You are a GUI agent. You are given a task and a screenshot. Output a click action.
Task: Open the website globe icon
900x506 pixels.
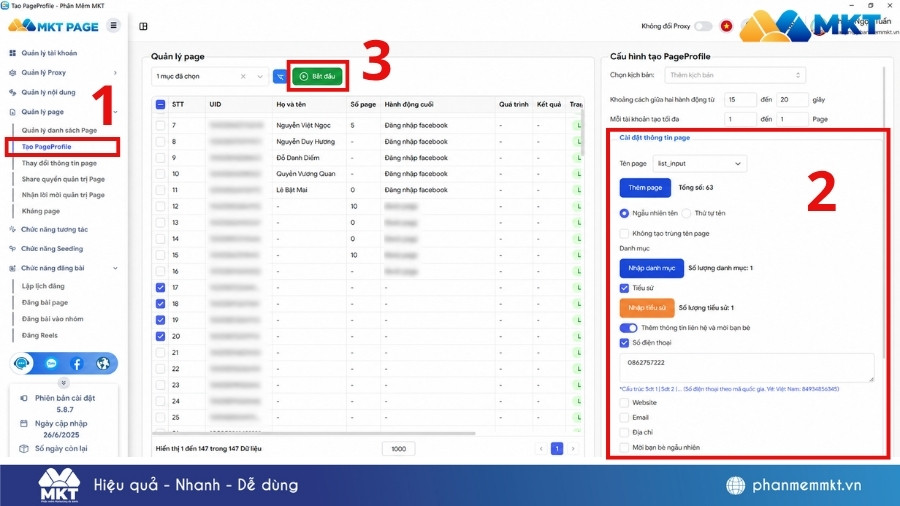click(x=103, y=363)
